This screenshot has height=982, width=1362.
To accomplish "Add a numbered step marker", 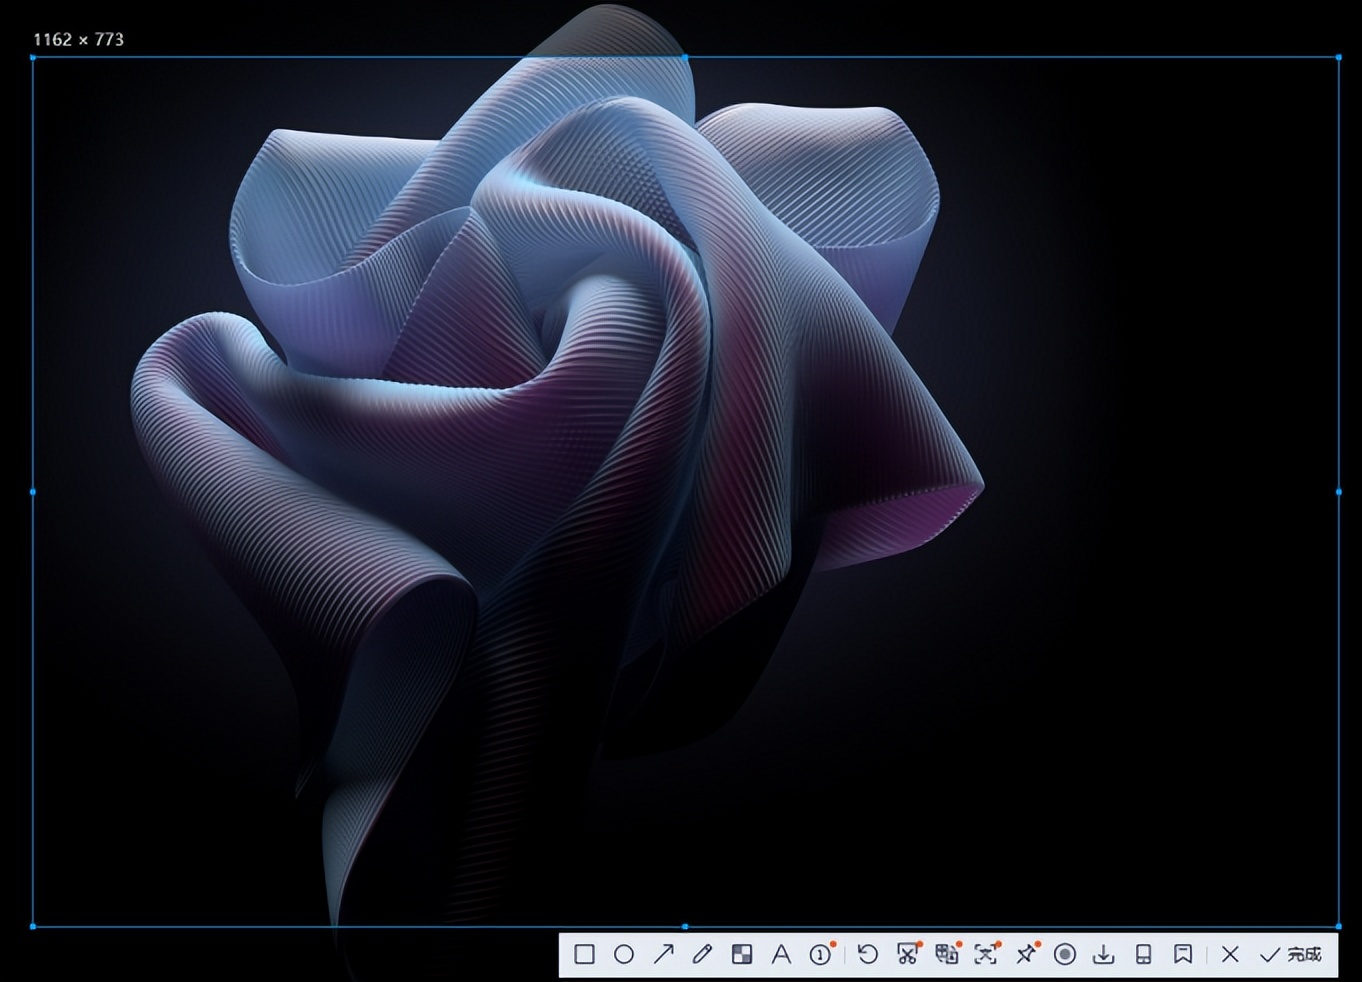I will pyautogui.click(x=820, y=955).
